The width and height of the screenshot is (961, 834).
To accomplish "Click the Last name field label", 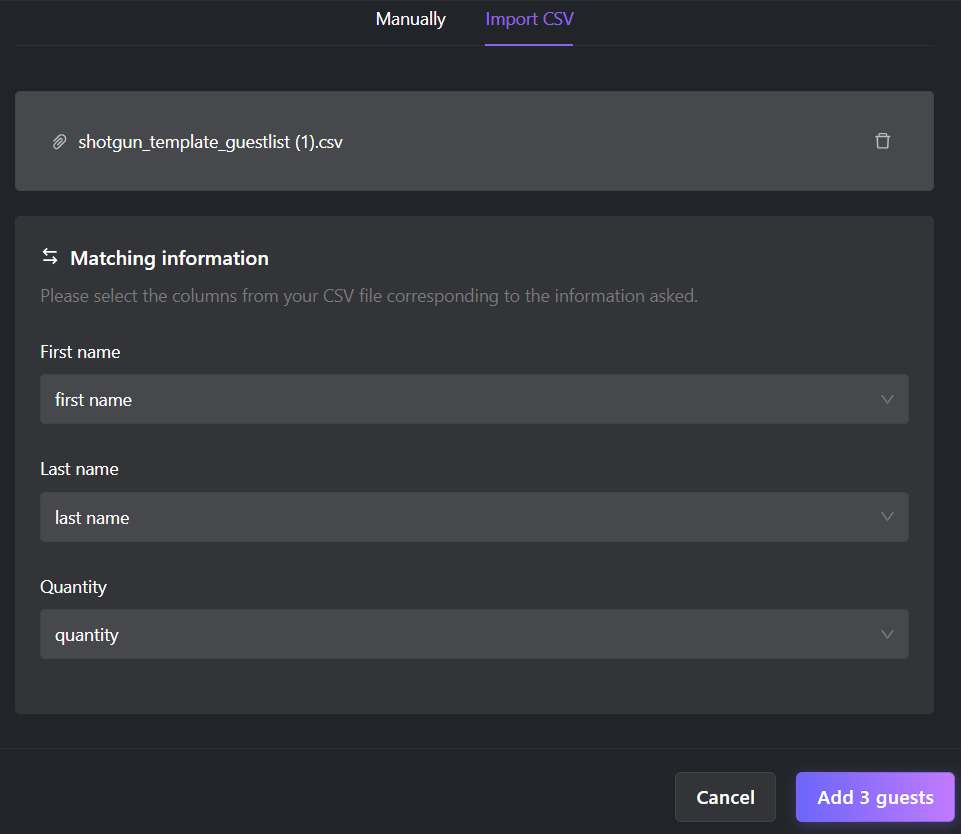I will click(79, 469).
